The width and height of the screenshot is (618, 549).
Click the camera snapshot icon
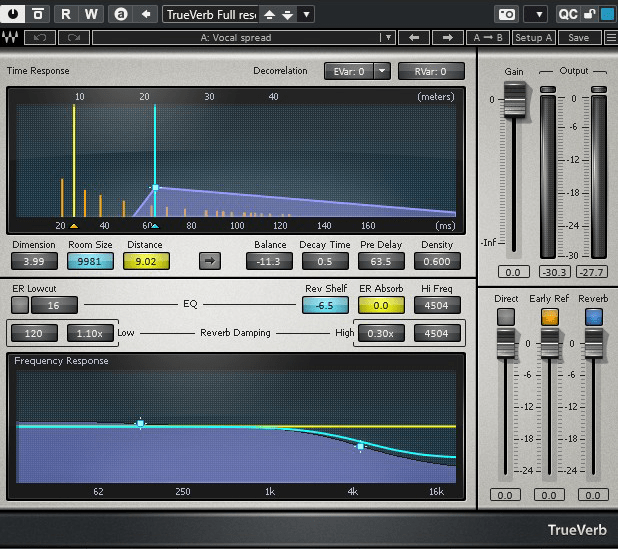(508, 14)
